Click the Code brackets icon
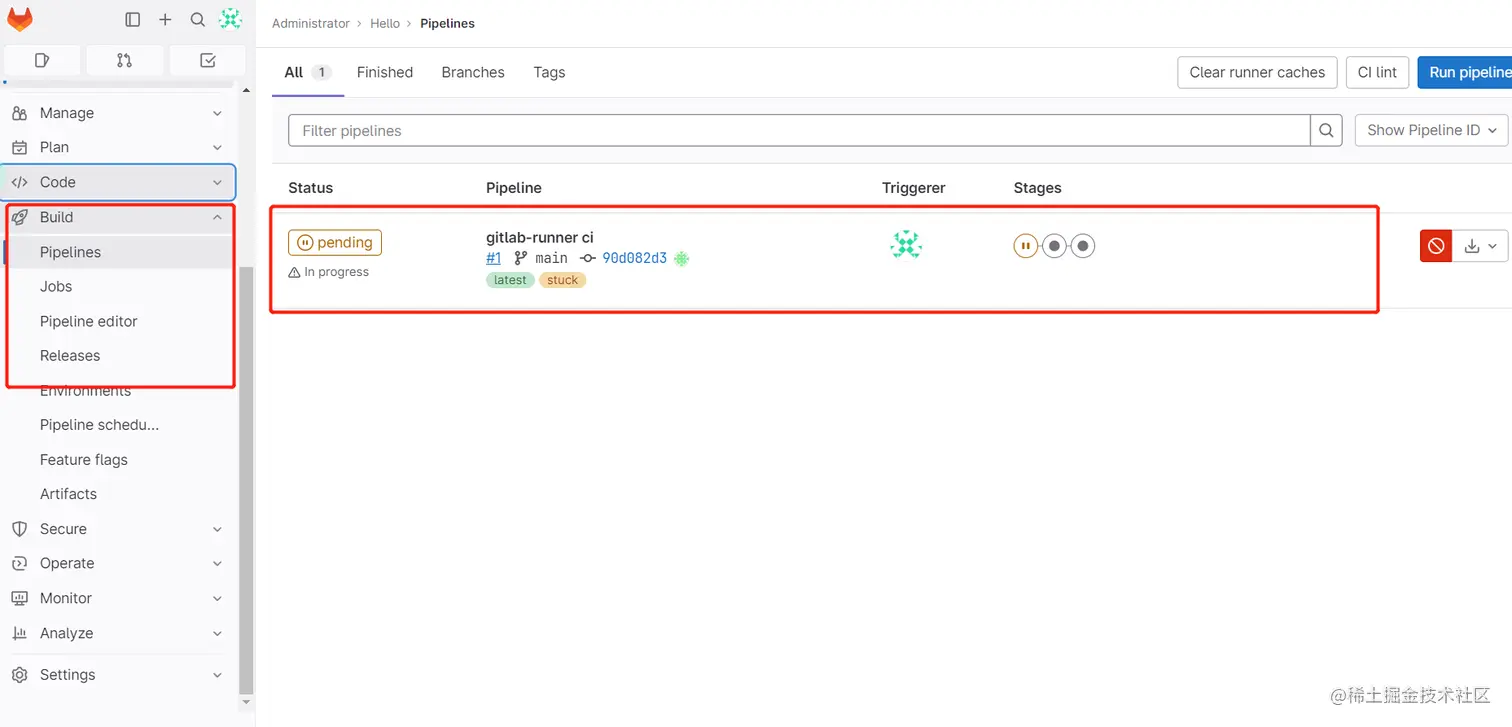This screenshot has height=727, width=1512. coord(20,182)
